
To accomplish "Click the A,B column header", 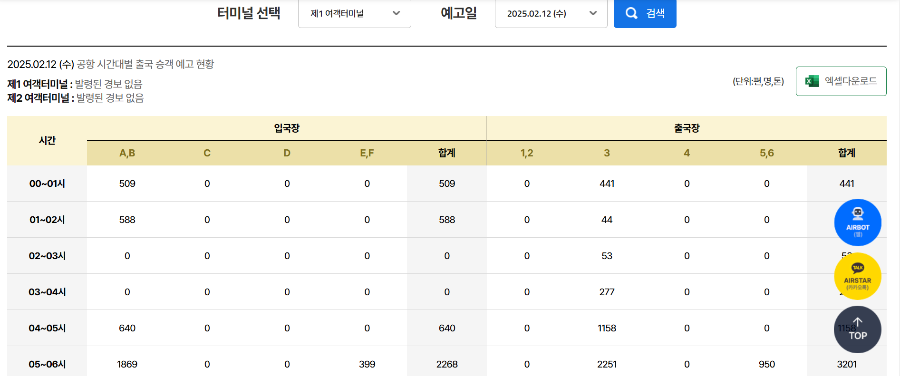I will coord(127,153).
